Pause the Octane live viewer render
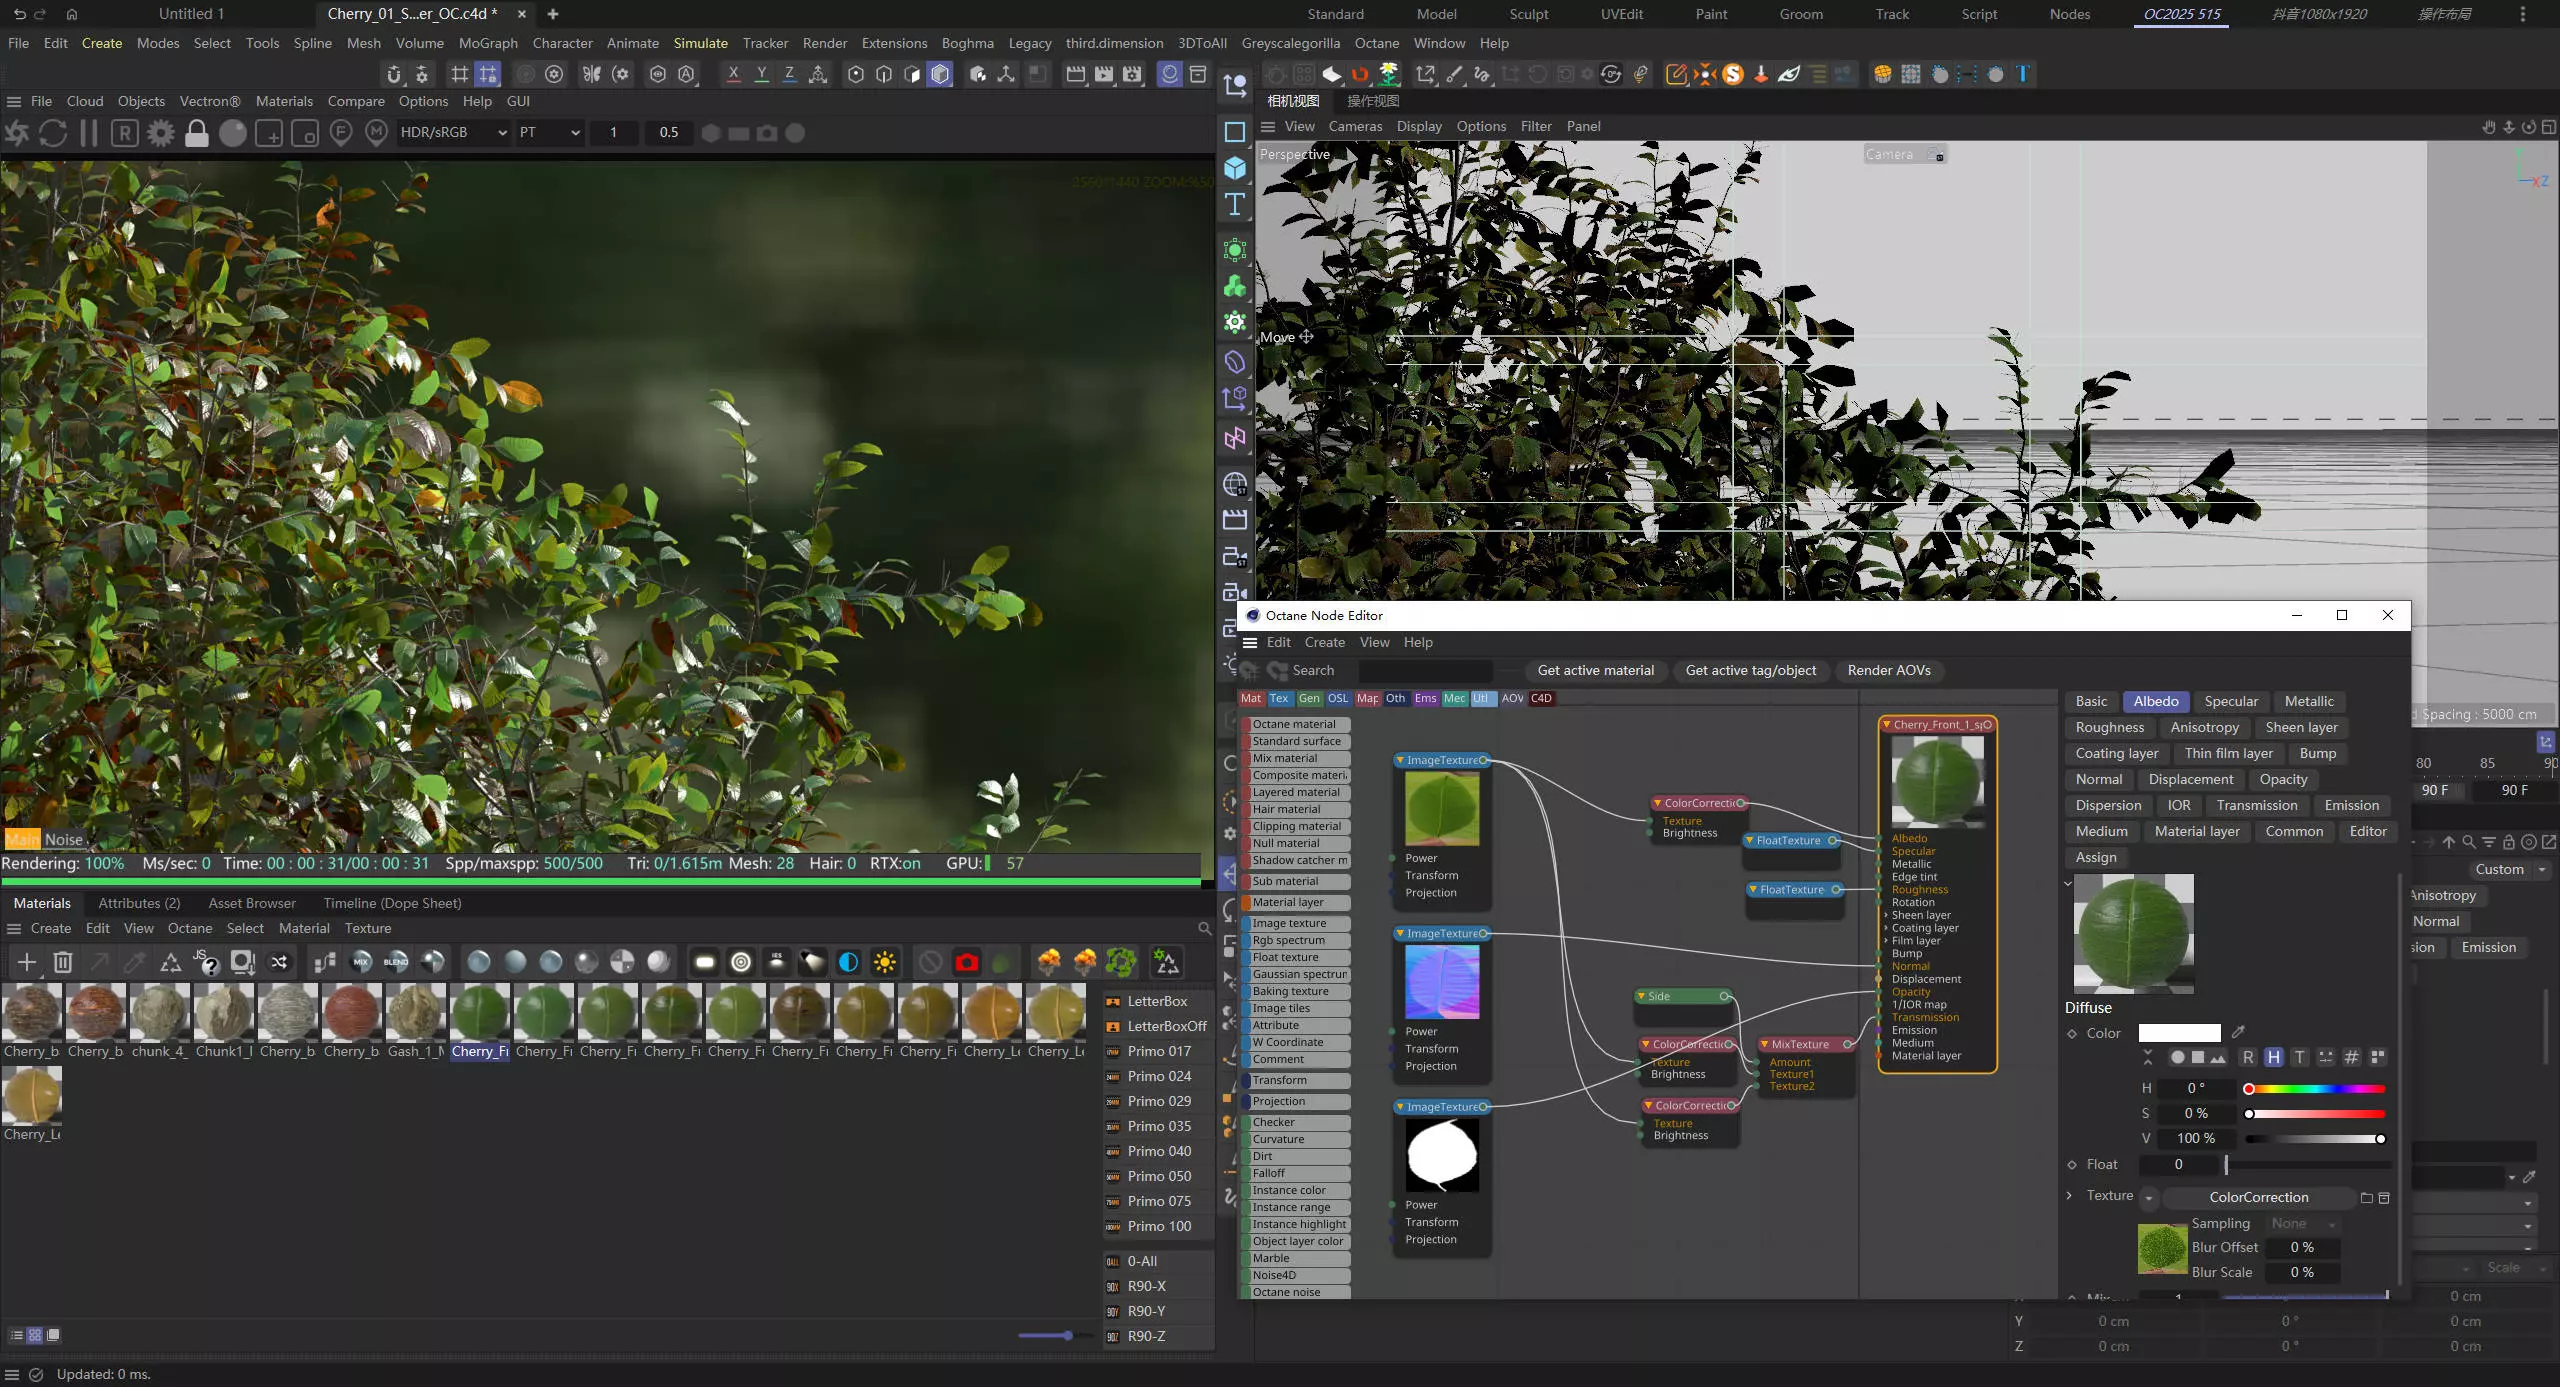Image resolution: width=2560 pixels, height=1387 pixels. point(89,133)
